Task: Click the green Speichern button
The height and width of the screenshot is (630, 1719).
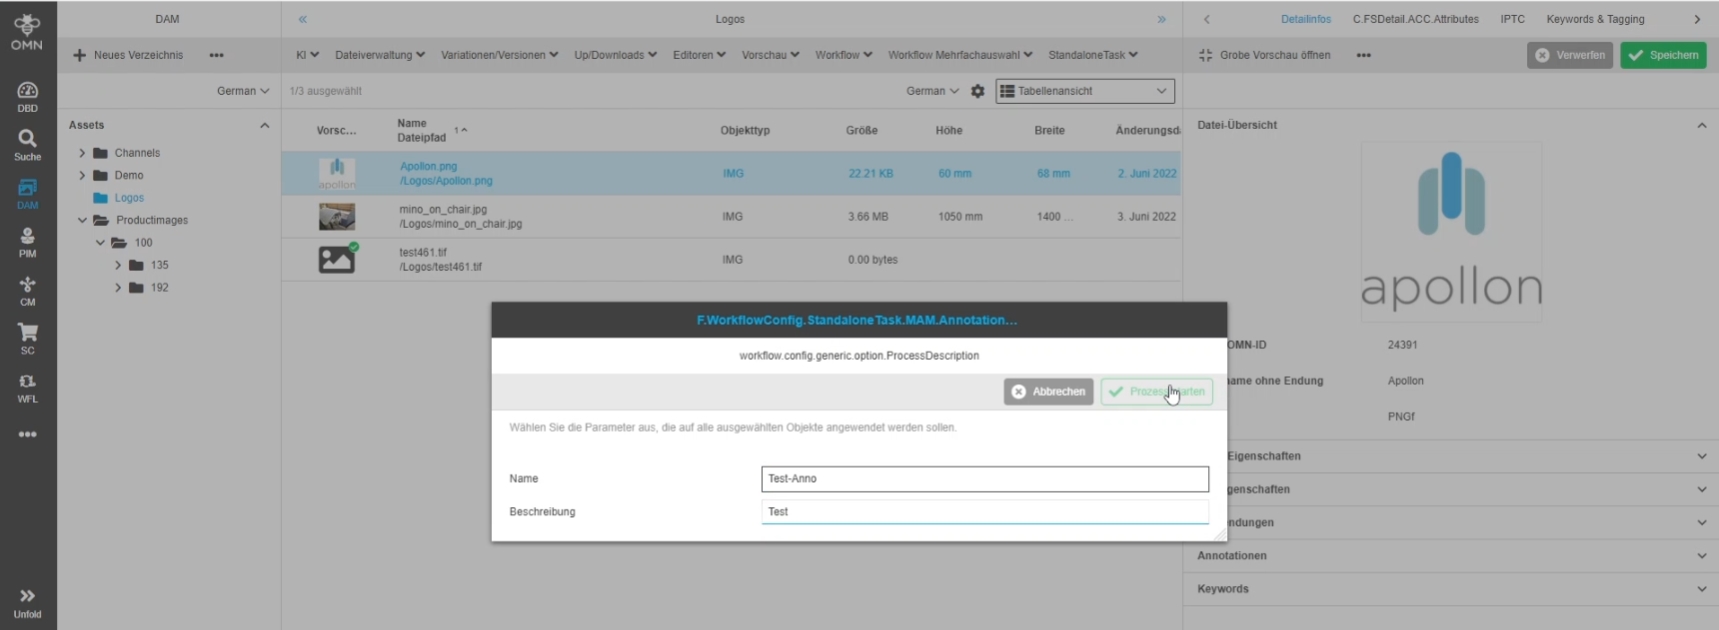Action: 1662,55
